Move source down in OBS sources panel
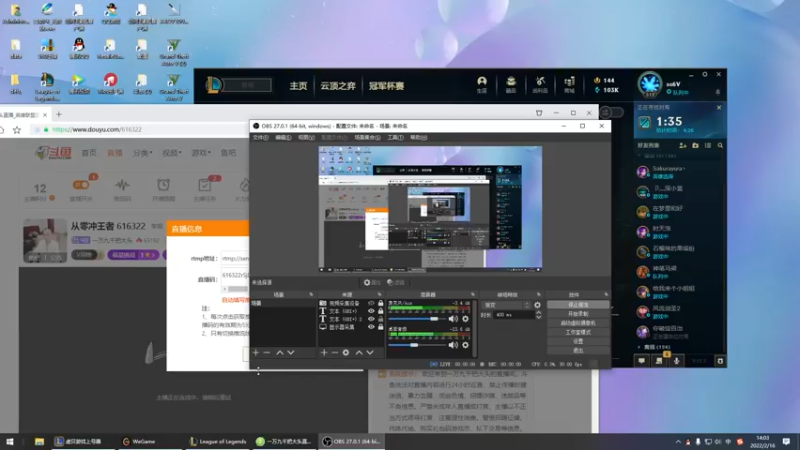800x450 pixels. tap(370, 353)
